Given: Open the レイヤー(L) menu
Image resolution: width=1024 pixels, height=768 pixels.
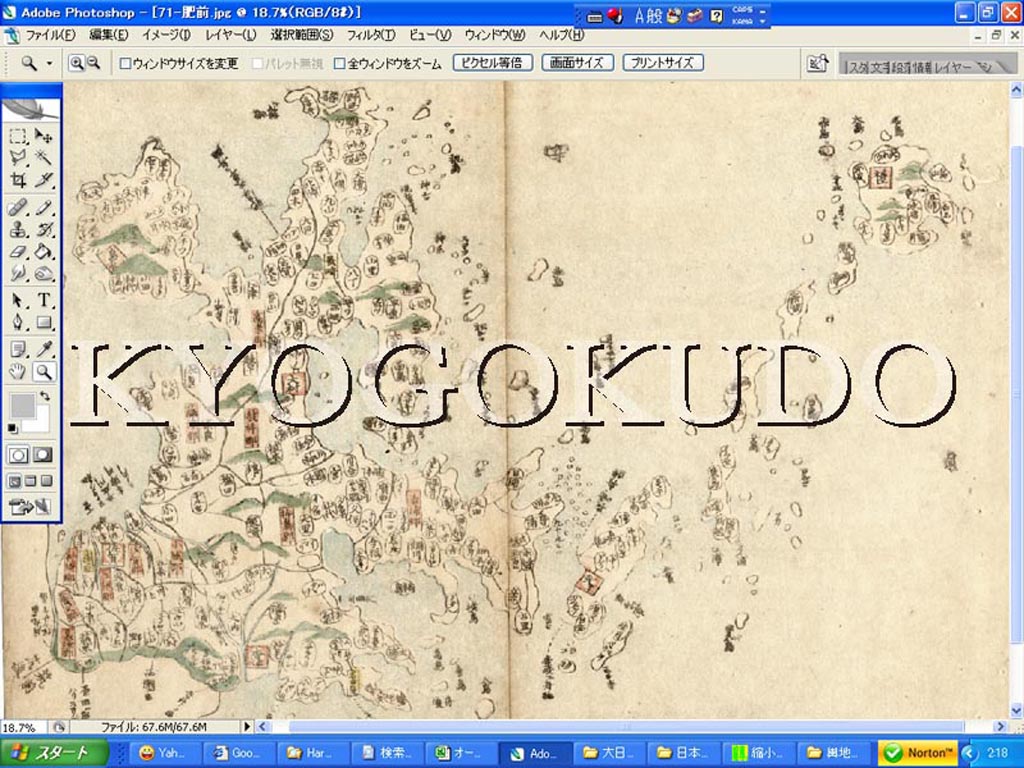Looking at the screenshot, I should pyautogui.click(x=231, y=35).
